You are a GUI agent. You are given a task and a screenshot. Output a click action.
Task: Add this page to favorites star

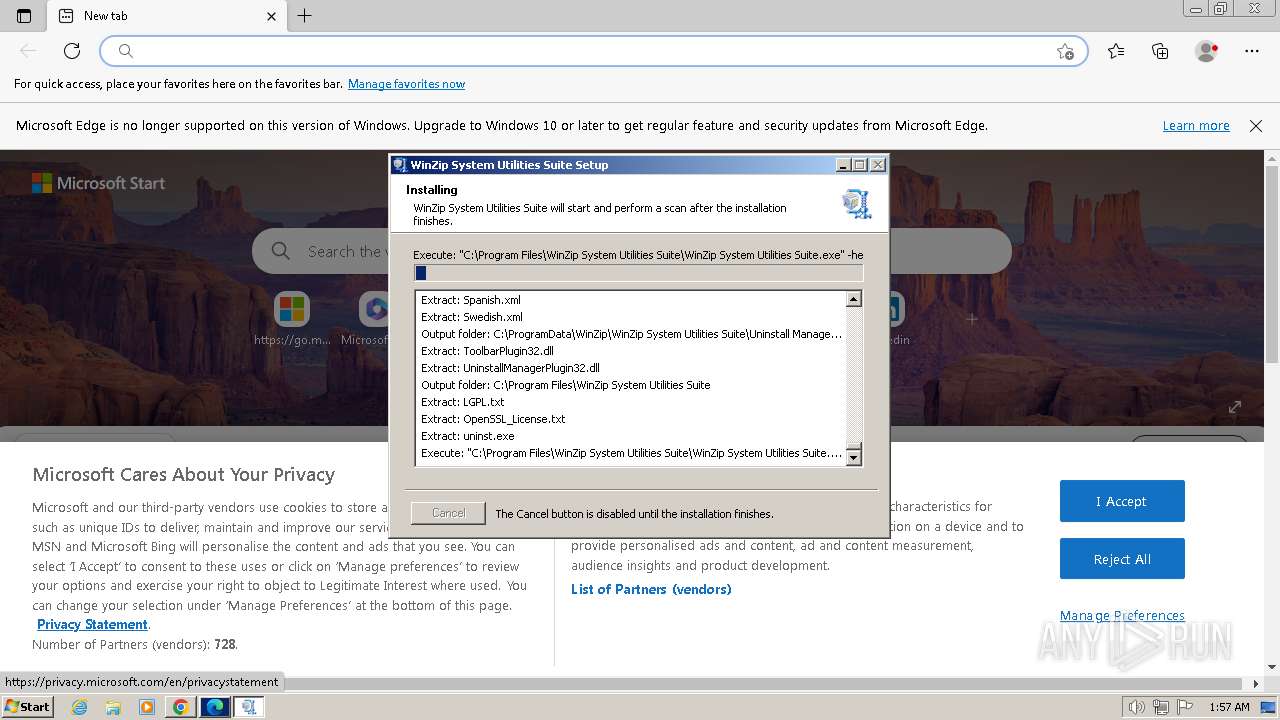[x=1065, y=51]
